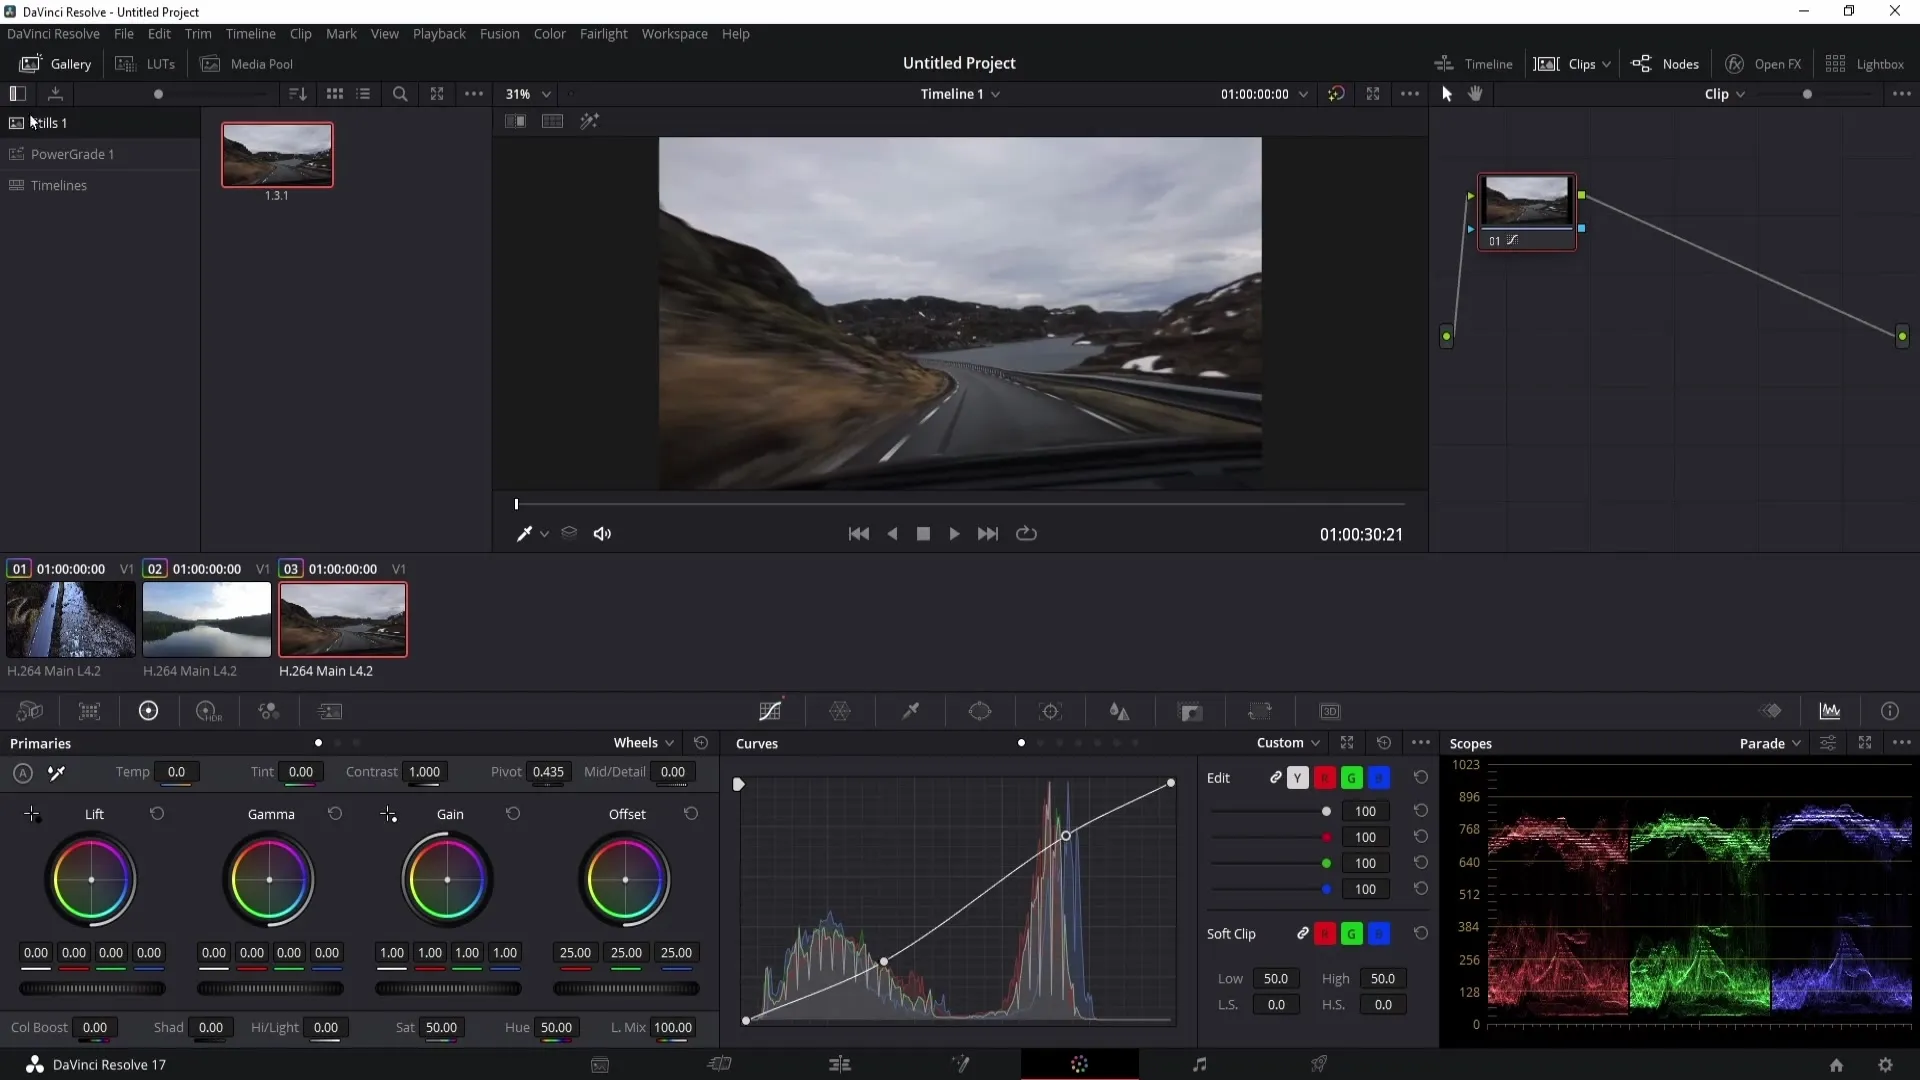The height and width of the screenshot is (1080, 1920).
Task: Pick lift black point crosshair
Action: [32, 815]
